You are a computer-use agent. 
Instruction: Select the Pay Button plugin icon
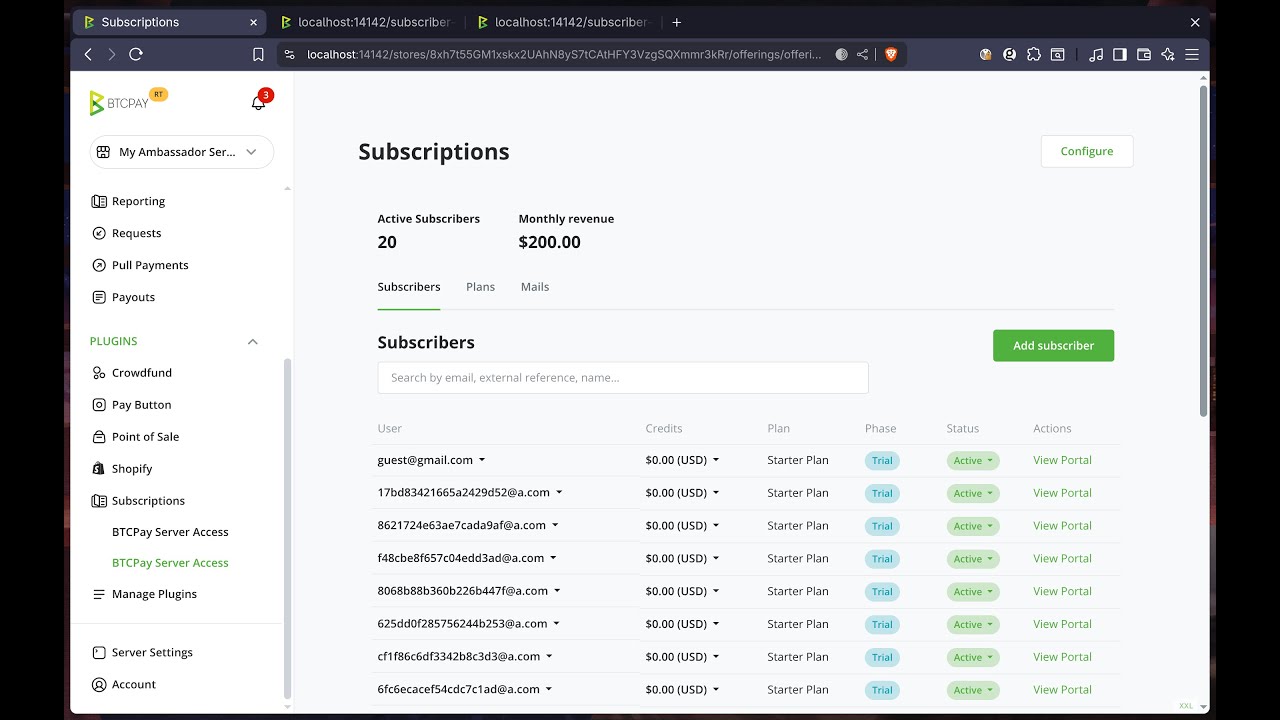(x=98, y=404)
